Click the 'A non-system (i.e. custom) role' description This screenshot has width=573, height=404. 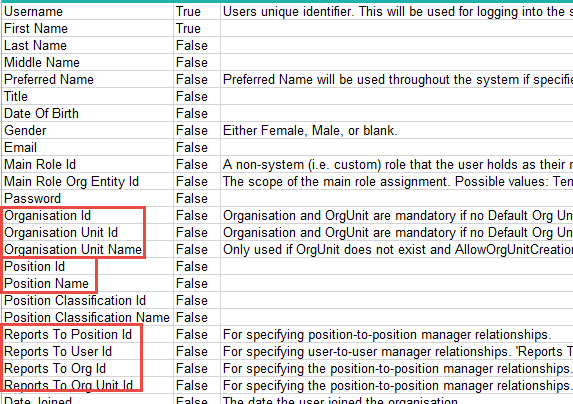pyautogui.click(x=397, y=164)
